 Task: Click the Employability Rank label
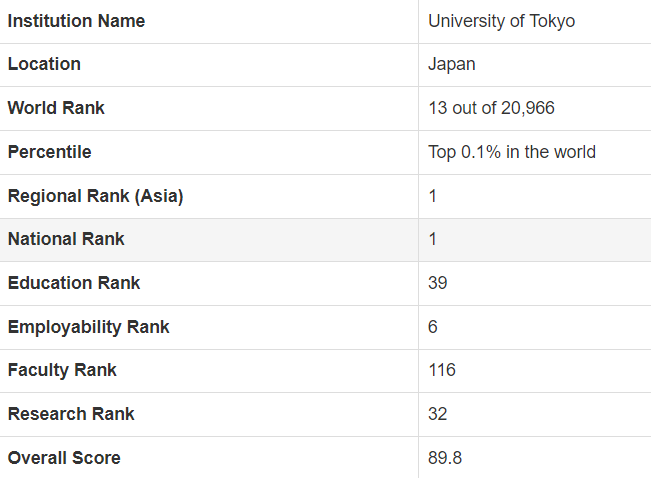point(88,328)
